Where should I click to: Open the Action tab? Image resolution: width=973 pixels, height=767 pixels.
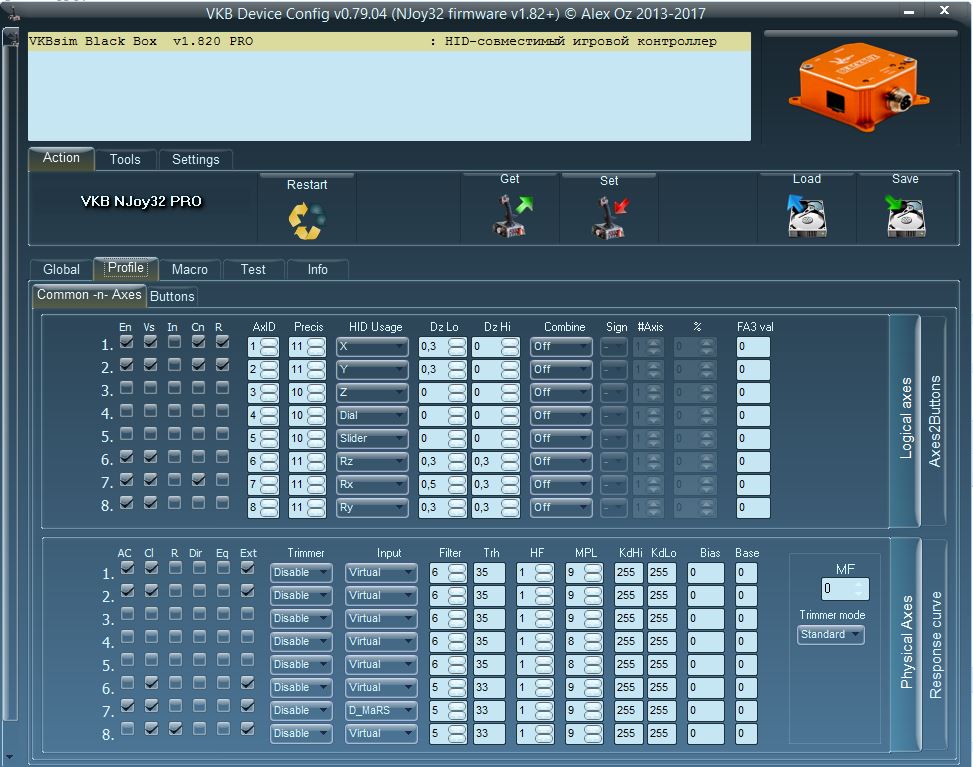[x=61, y=158]
